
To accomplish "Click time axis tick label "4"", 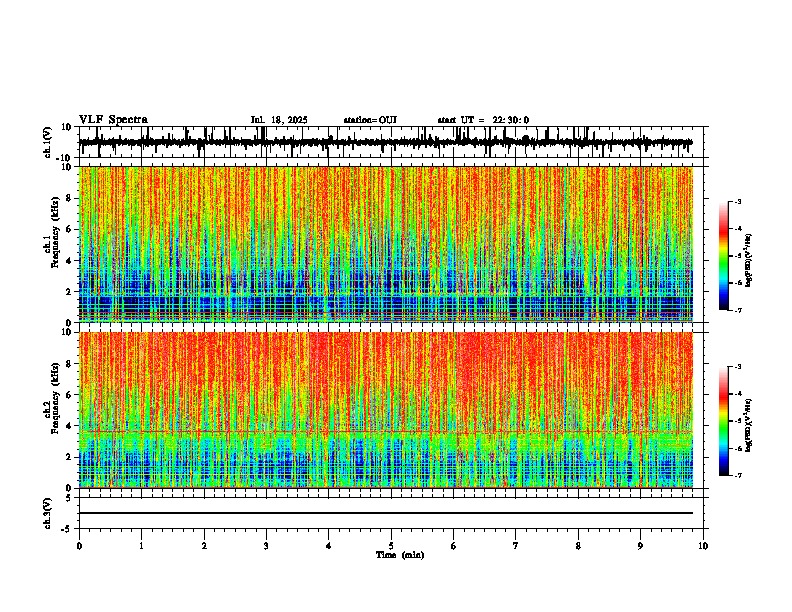I will click(x=329, y=546).
